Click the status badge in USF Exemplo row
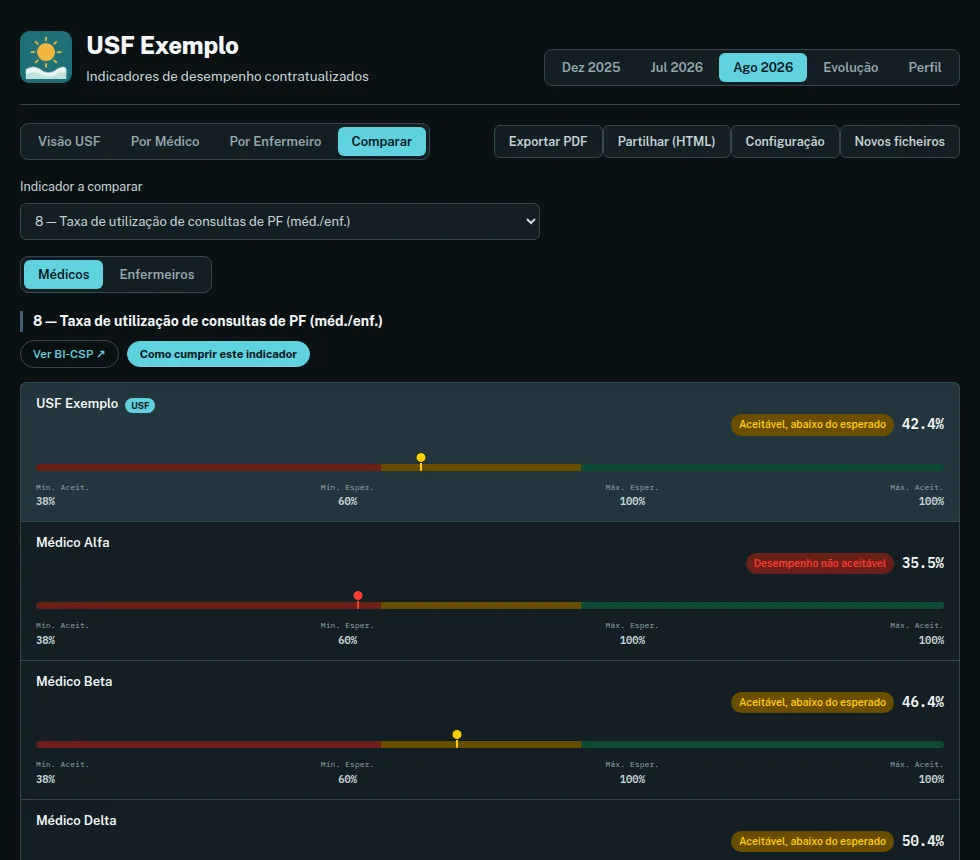The height and width of the screenshot is (860, 980). point(812,424)
